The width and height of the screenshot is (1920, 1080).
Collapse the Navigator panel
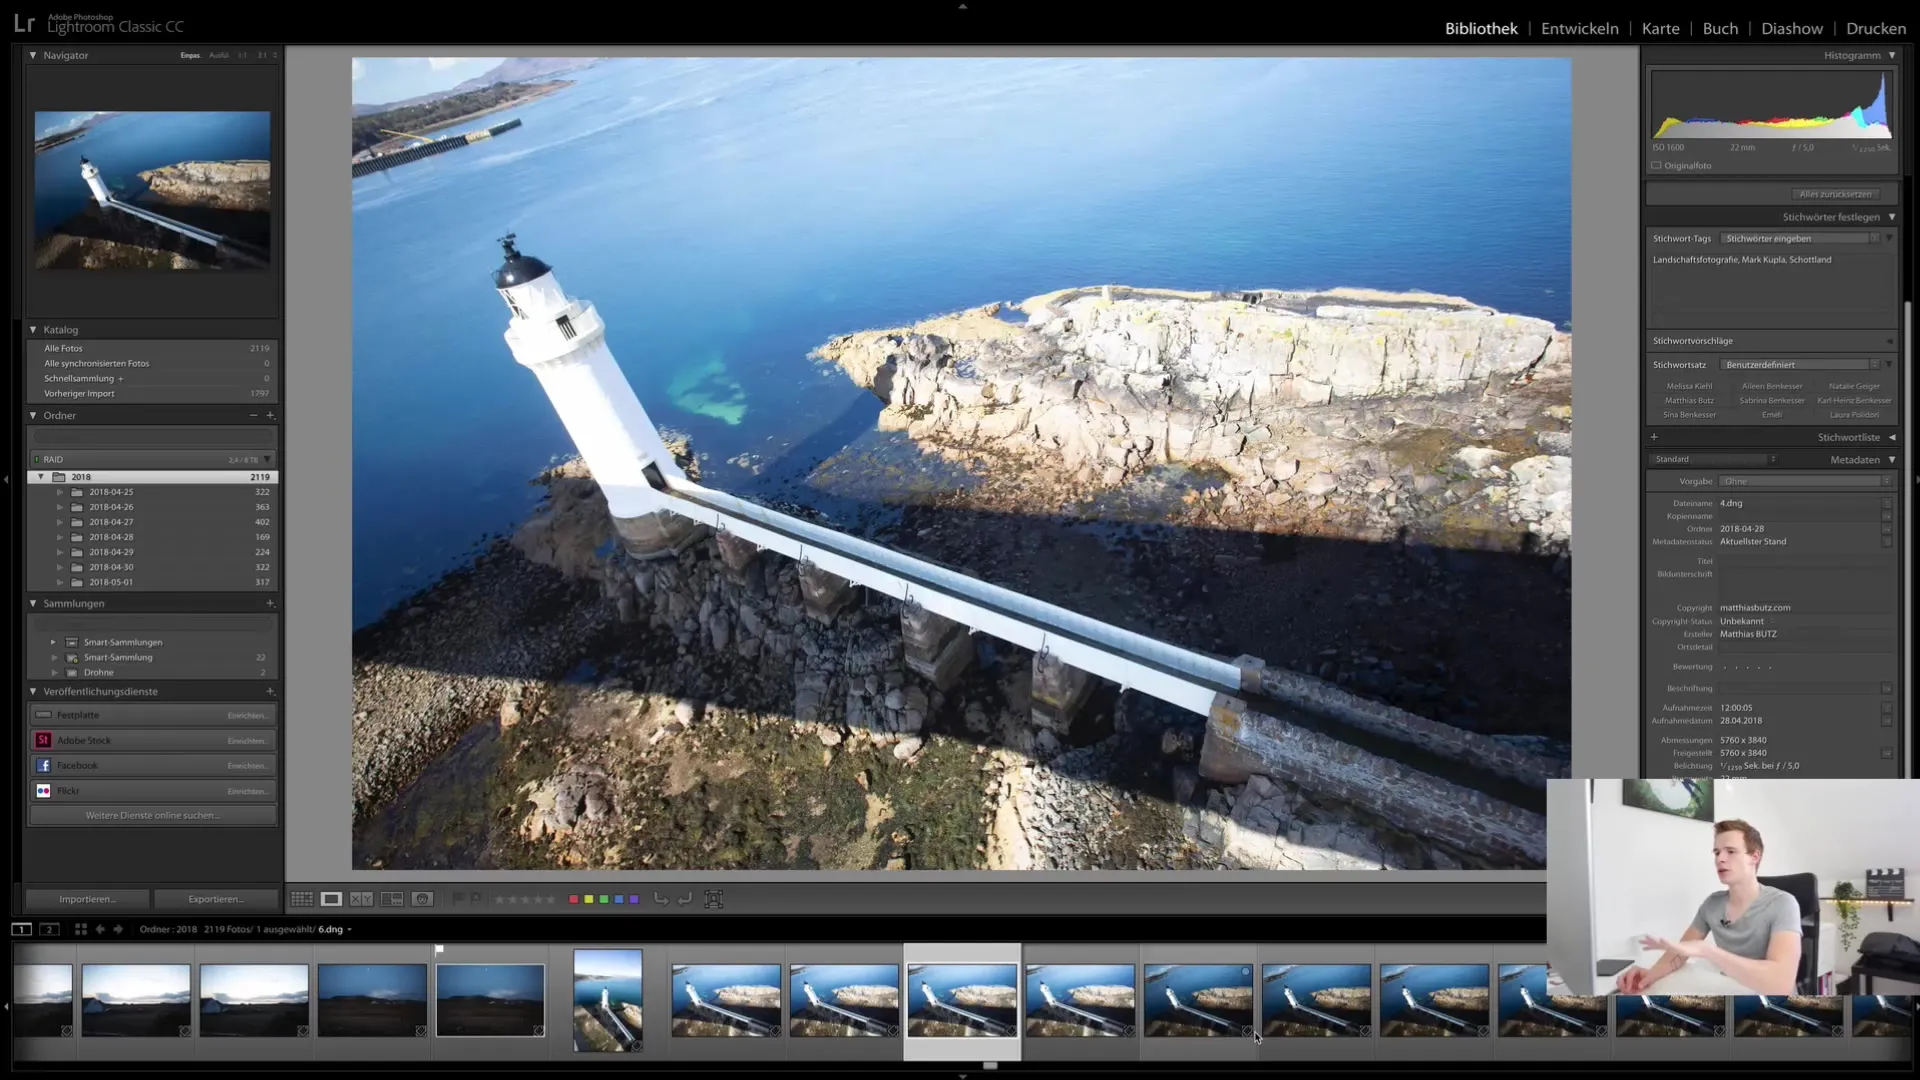(33, 55)
